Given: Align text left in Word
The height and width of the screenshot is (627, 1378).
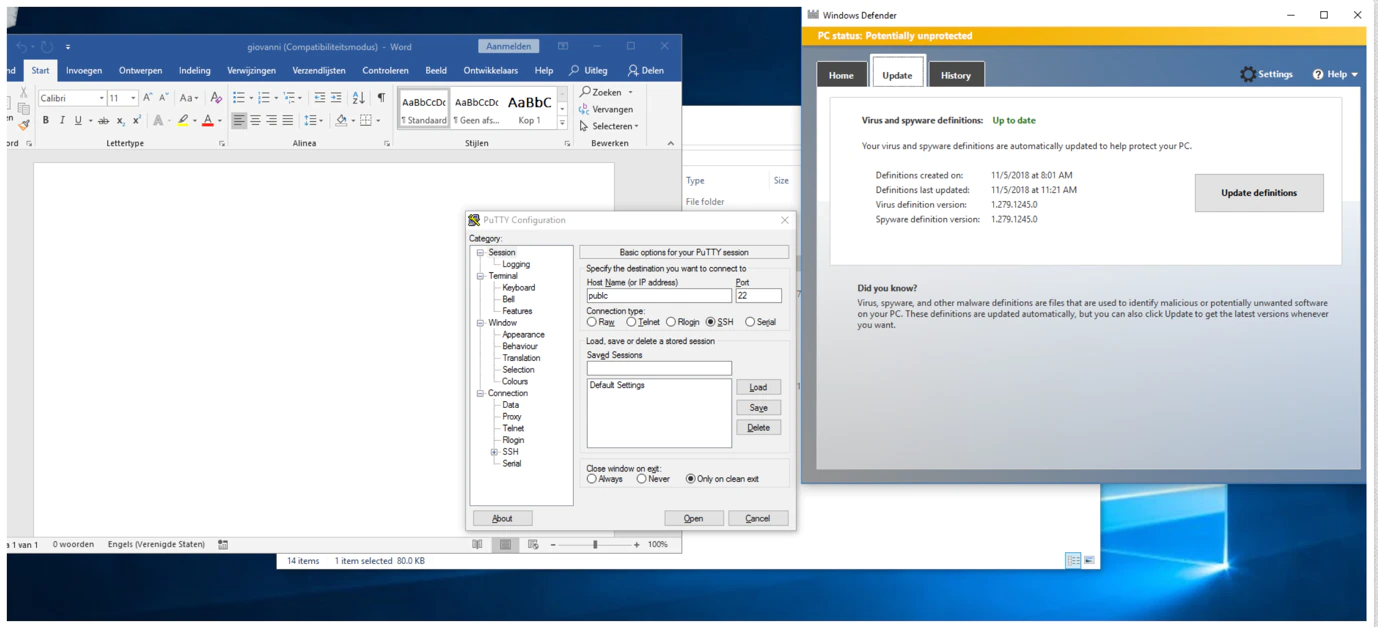Looking at the screenshot, I should click(x=239, y=121).
